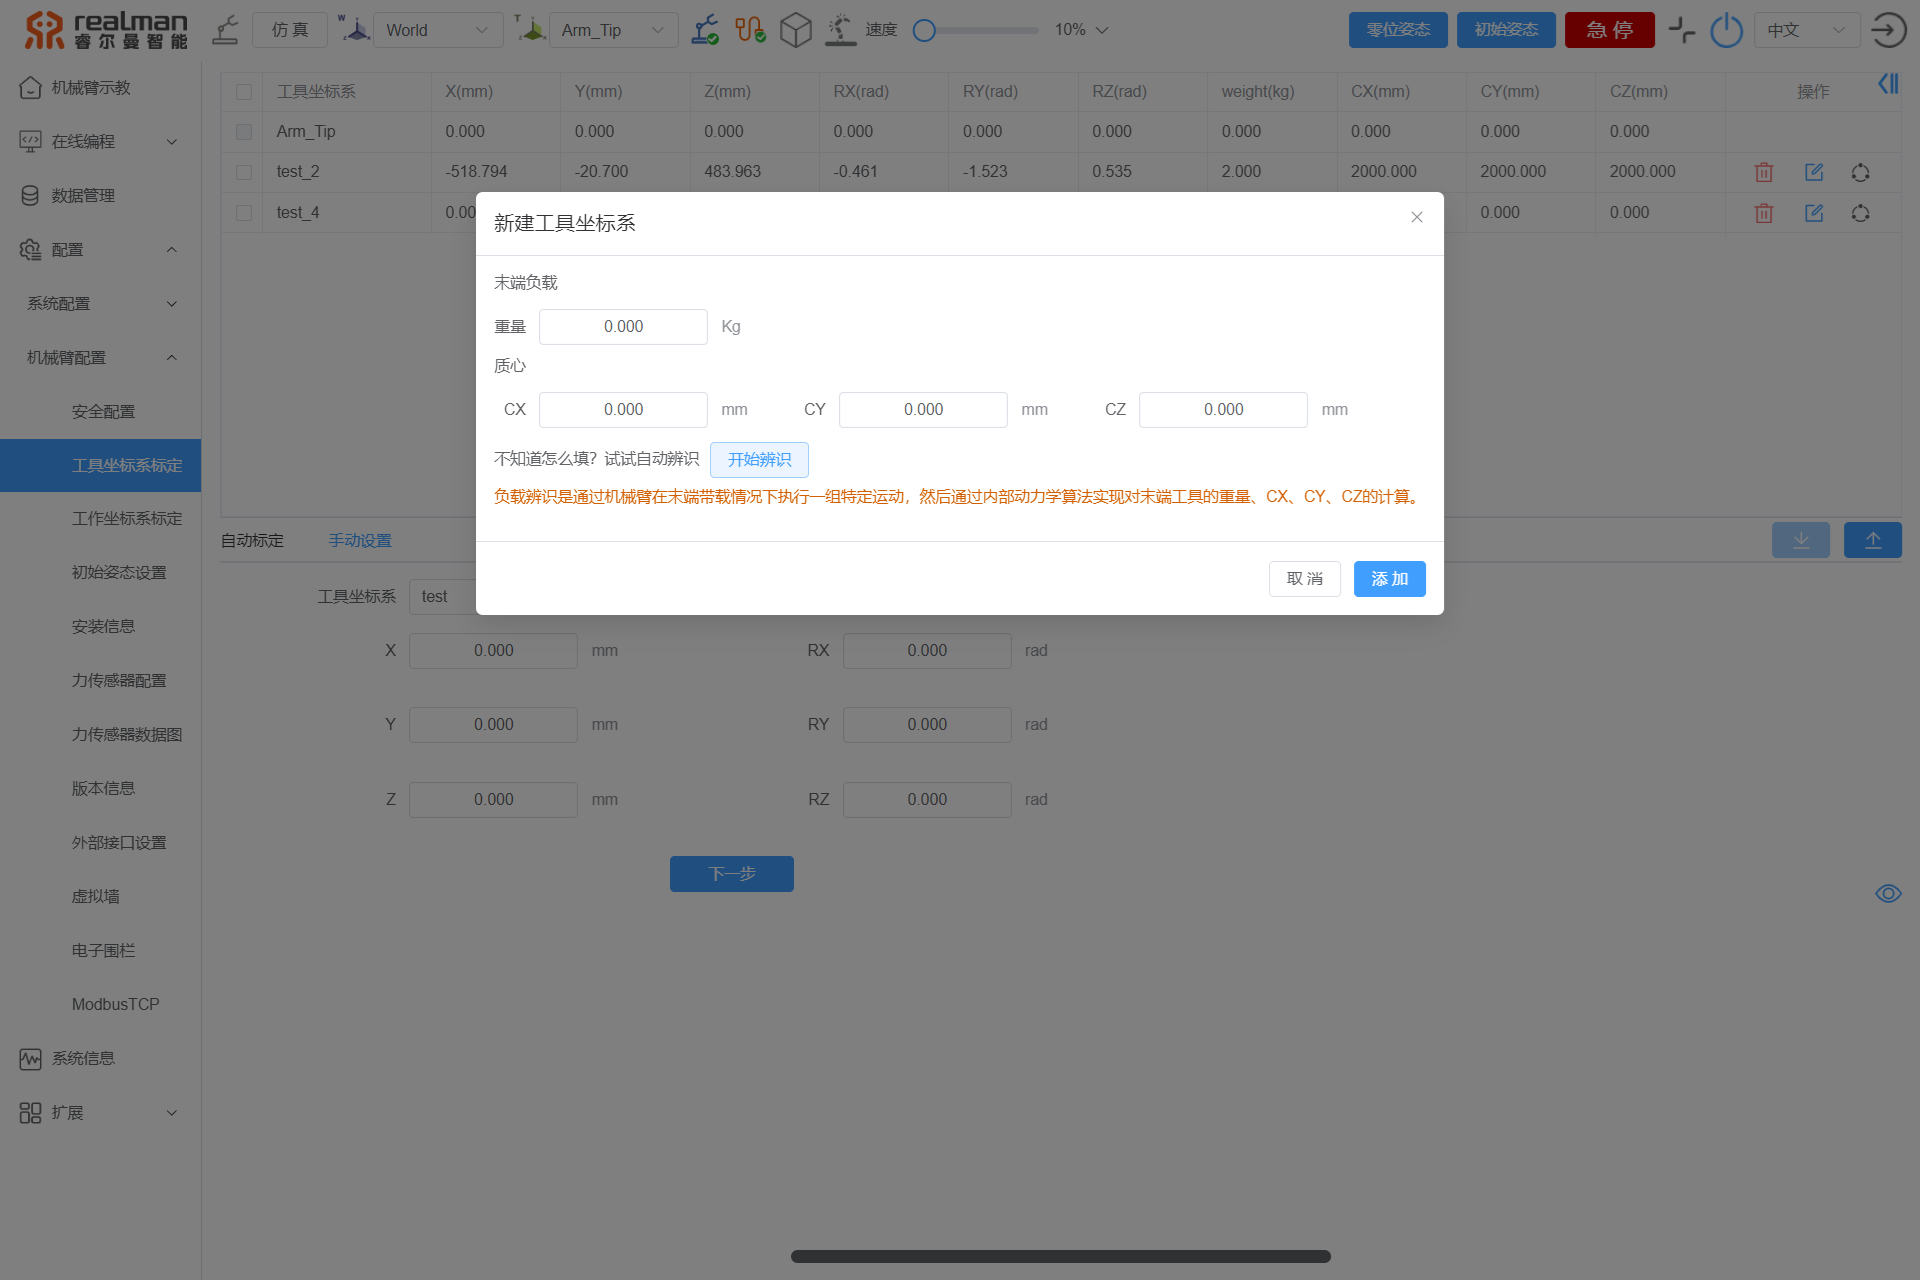Screen dimensions: 1920x1280
Task: Click the 零位姿态 button
Action: [x=1398, y=30]
